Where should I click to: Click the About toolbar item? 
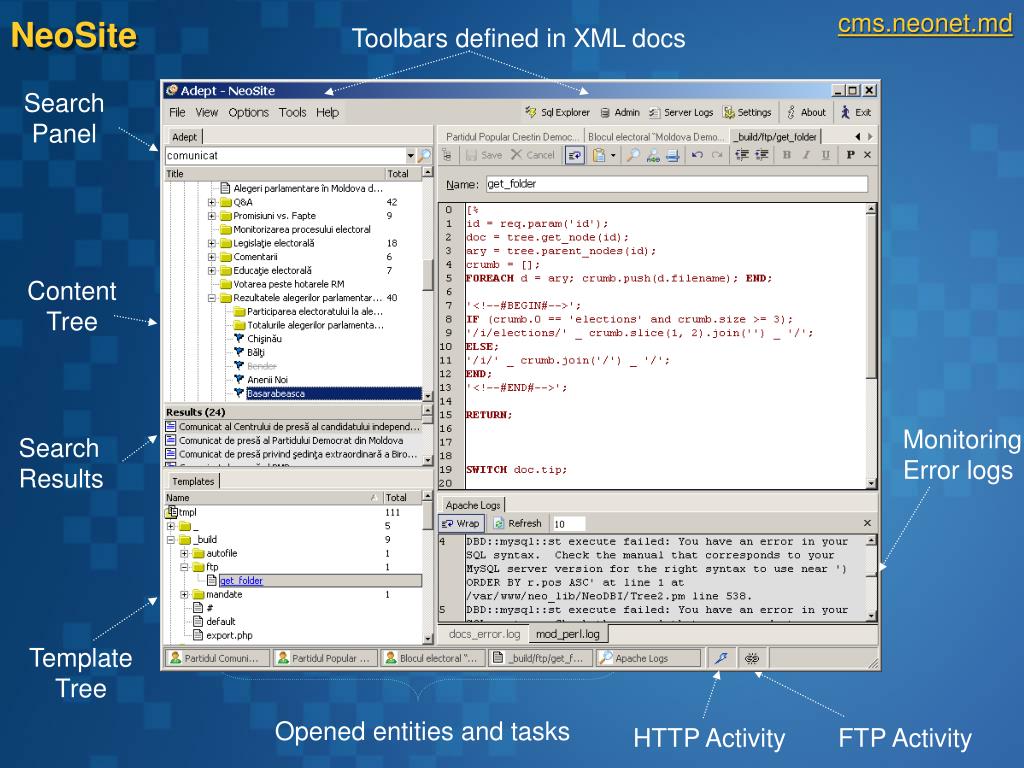point(806,112)
